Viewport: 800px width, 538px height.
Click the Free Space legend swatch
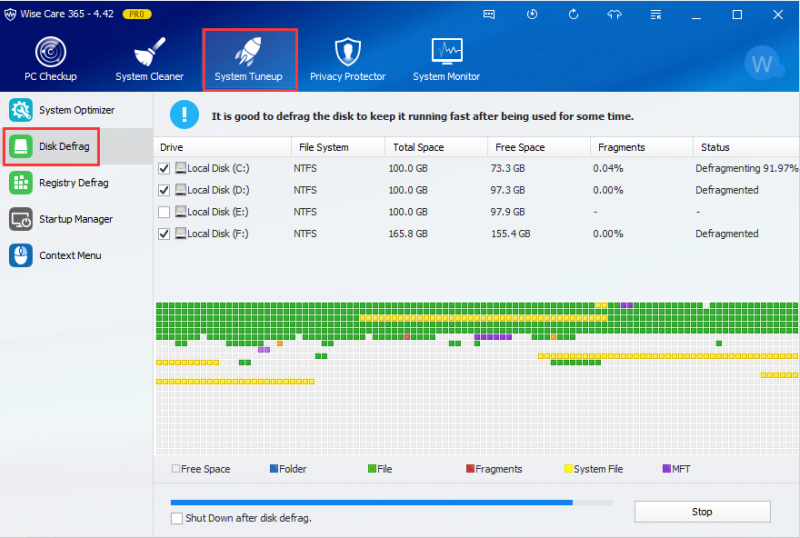point(176,469)
